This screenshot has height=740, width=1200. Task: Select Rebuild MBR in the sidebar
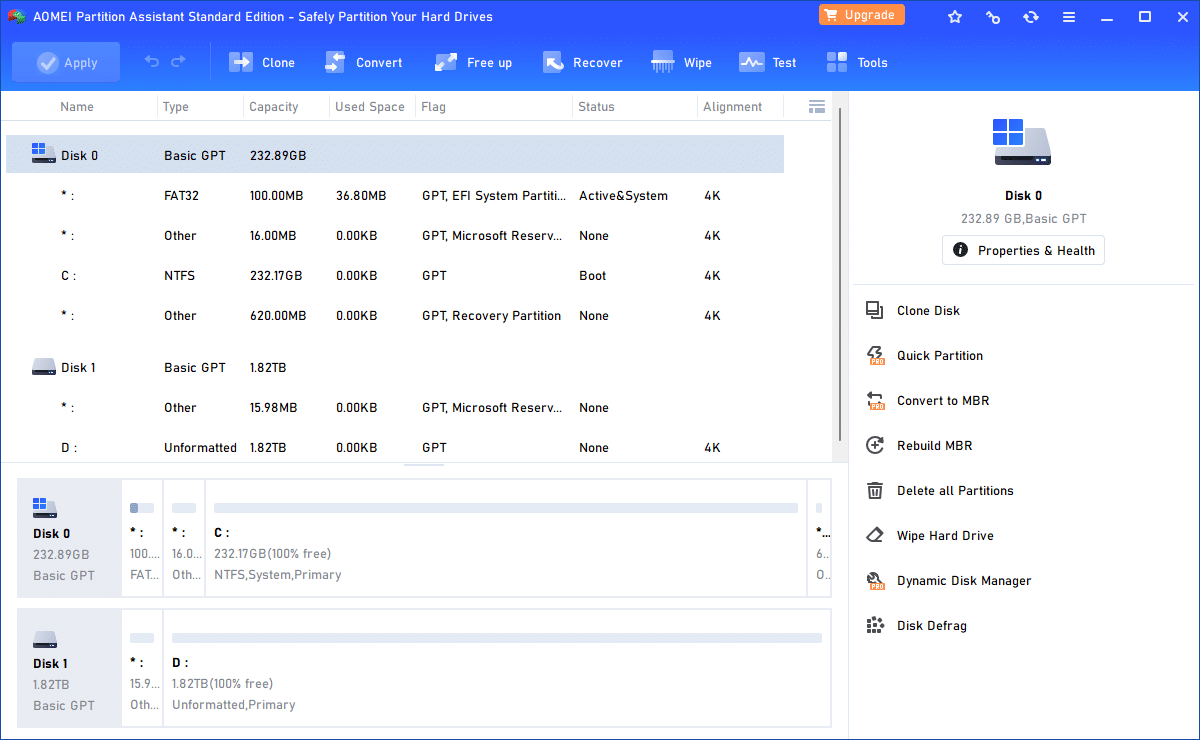coord(932,445)
